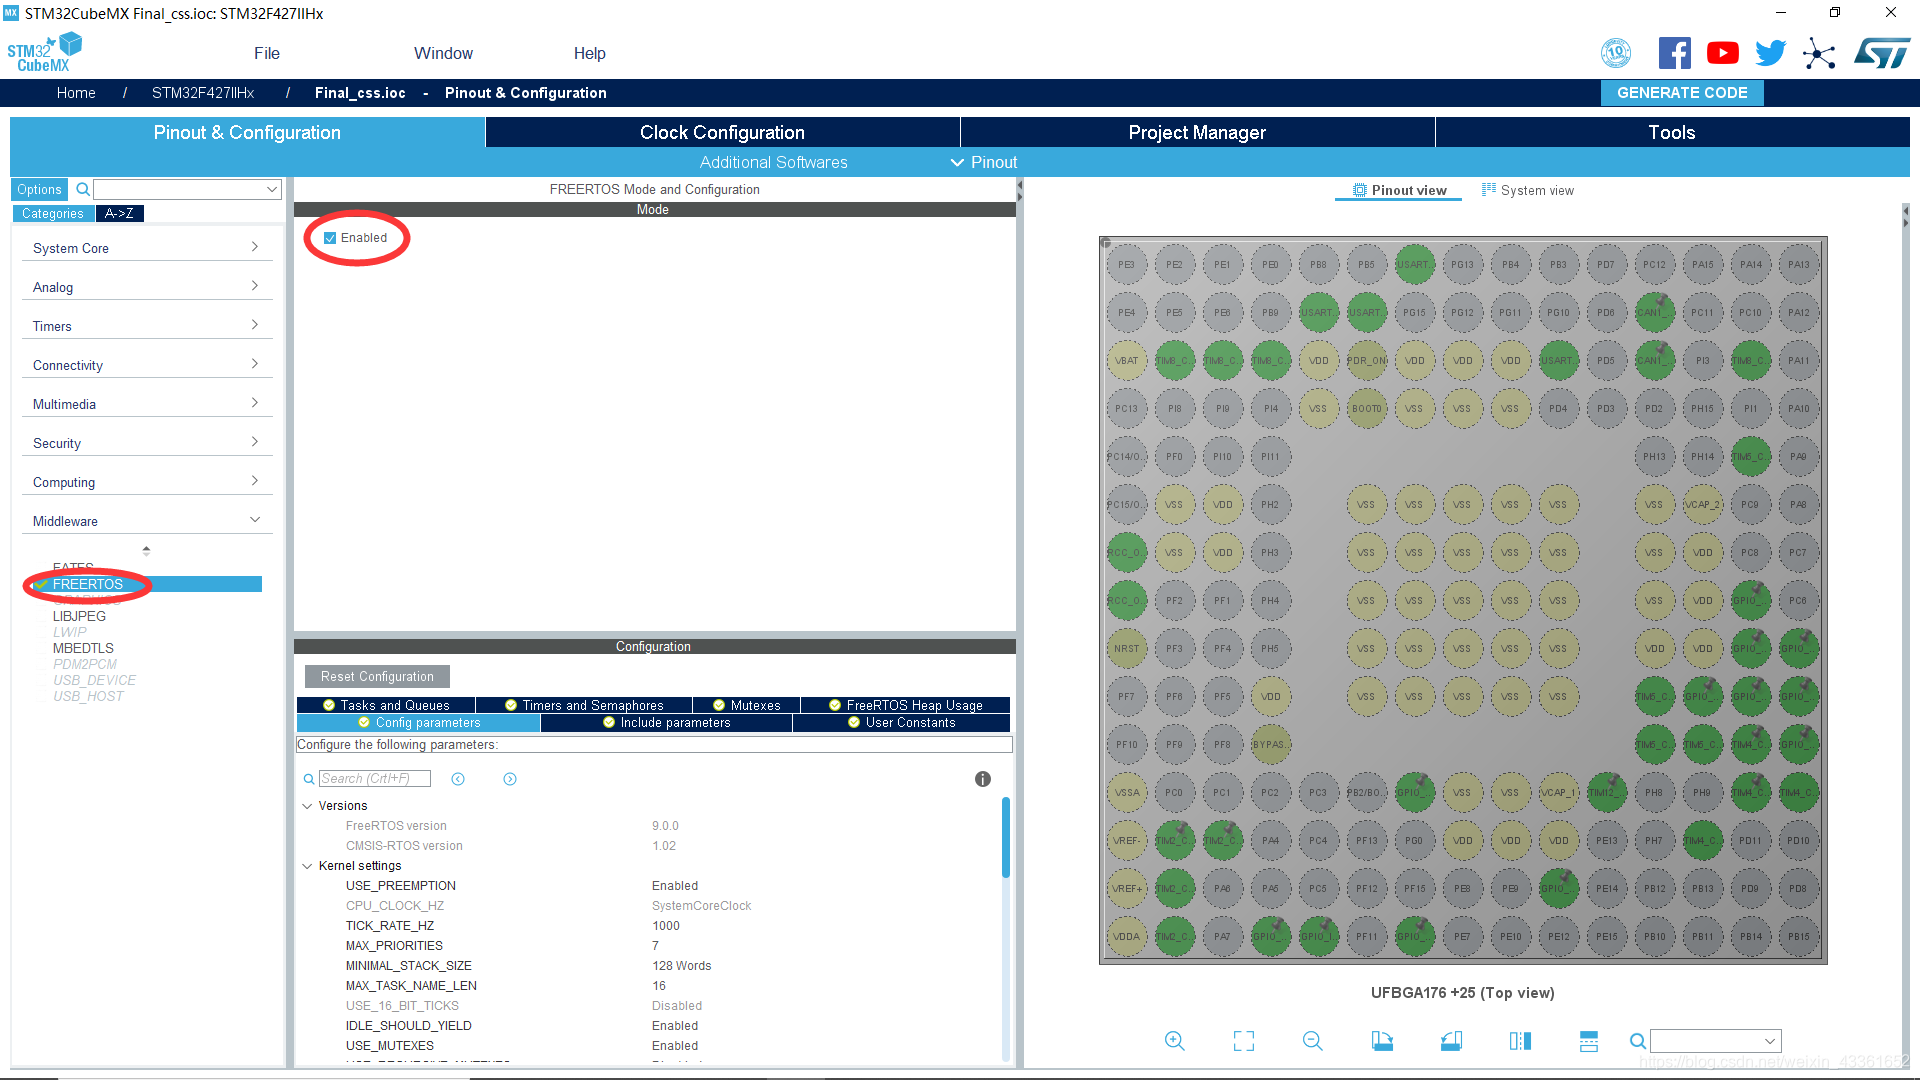Rotate the chip counter-clockwise
The height and width of the screenshot is (1080, 1920).
click(1451, 1041)
